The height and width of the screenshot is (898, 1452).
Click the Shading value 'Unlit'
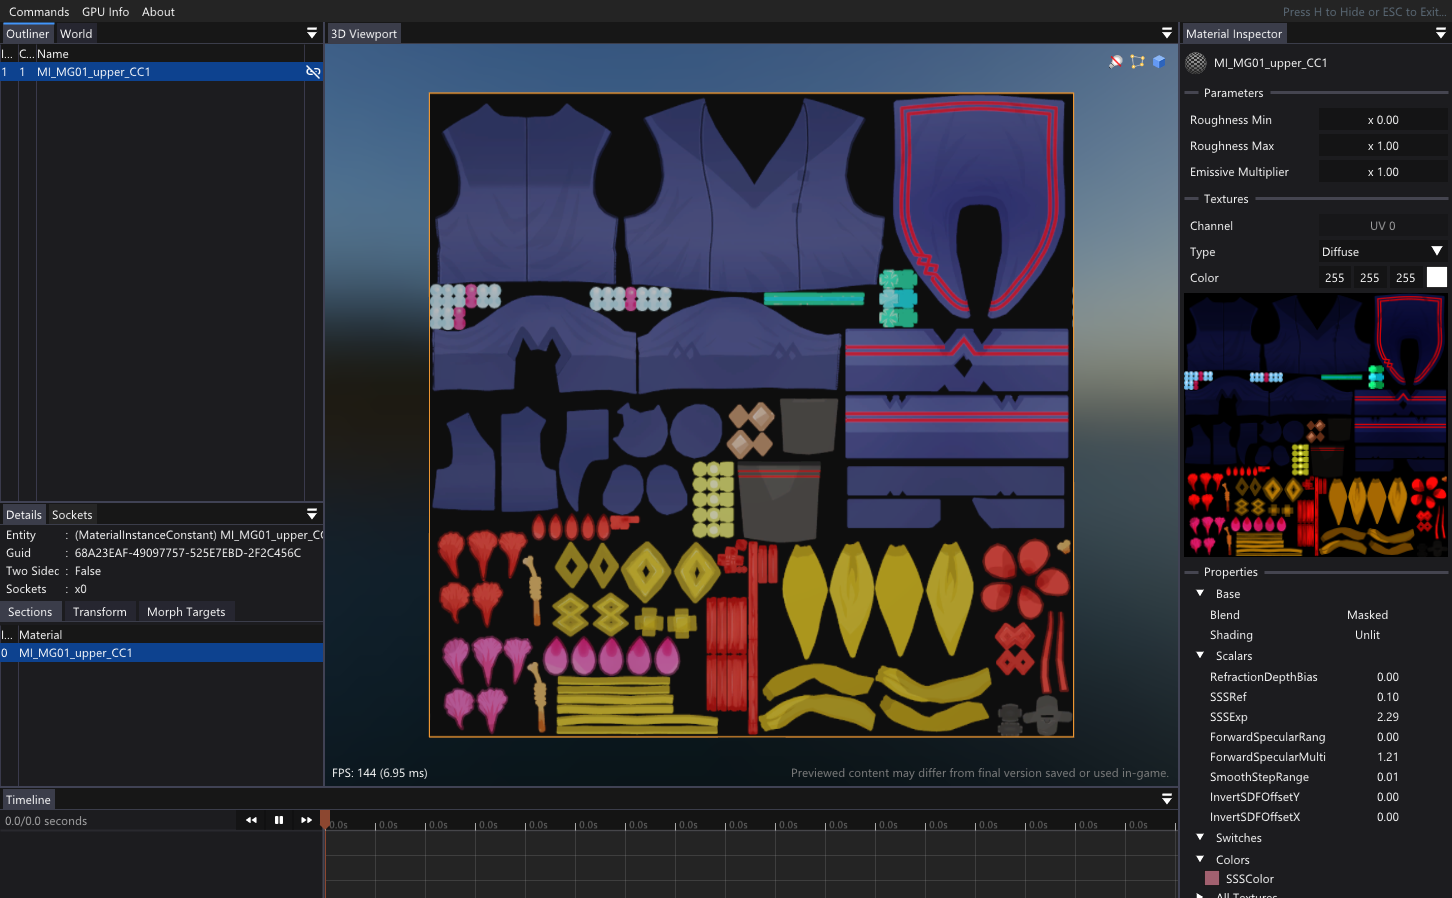click(x=1367, y=635)
